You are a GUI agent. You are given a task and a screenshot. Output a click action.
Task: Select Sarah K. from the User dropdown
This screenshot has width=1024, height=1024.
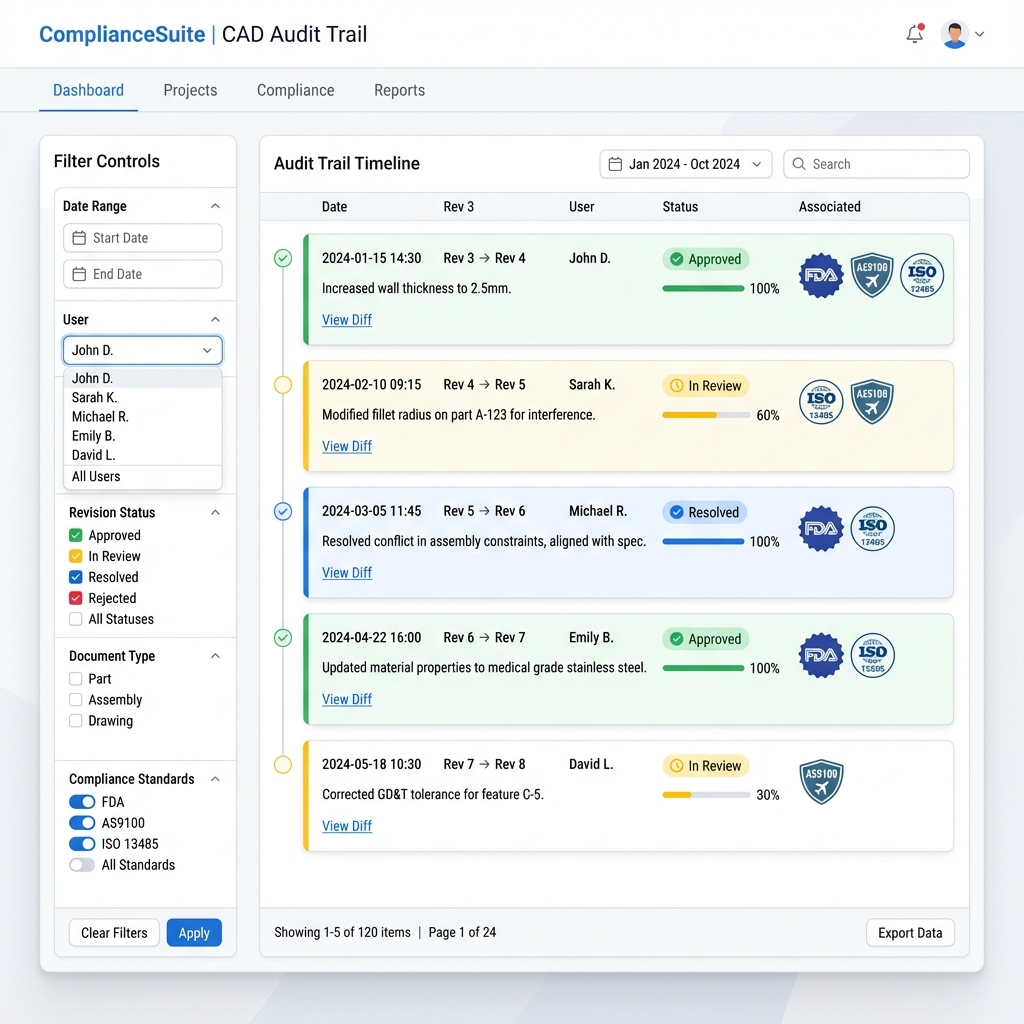(x=96, y=397)
